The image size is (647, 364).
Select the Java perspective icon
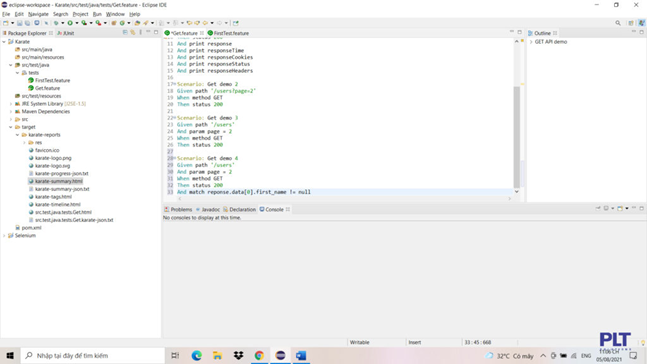(642, 23)
